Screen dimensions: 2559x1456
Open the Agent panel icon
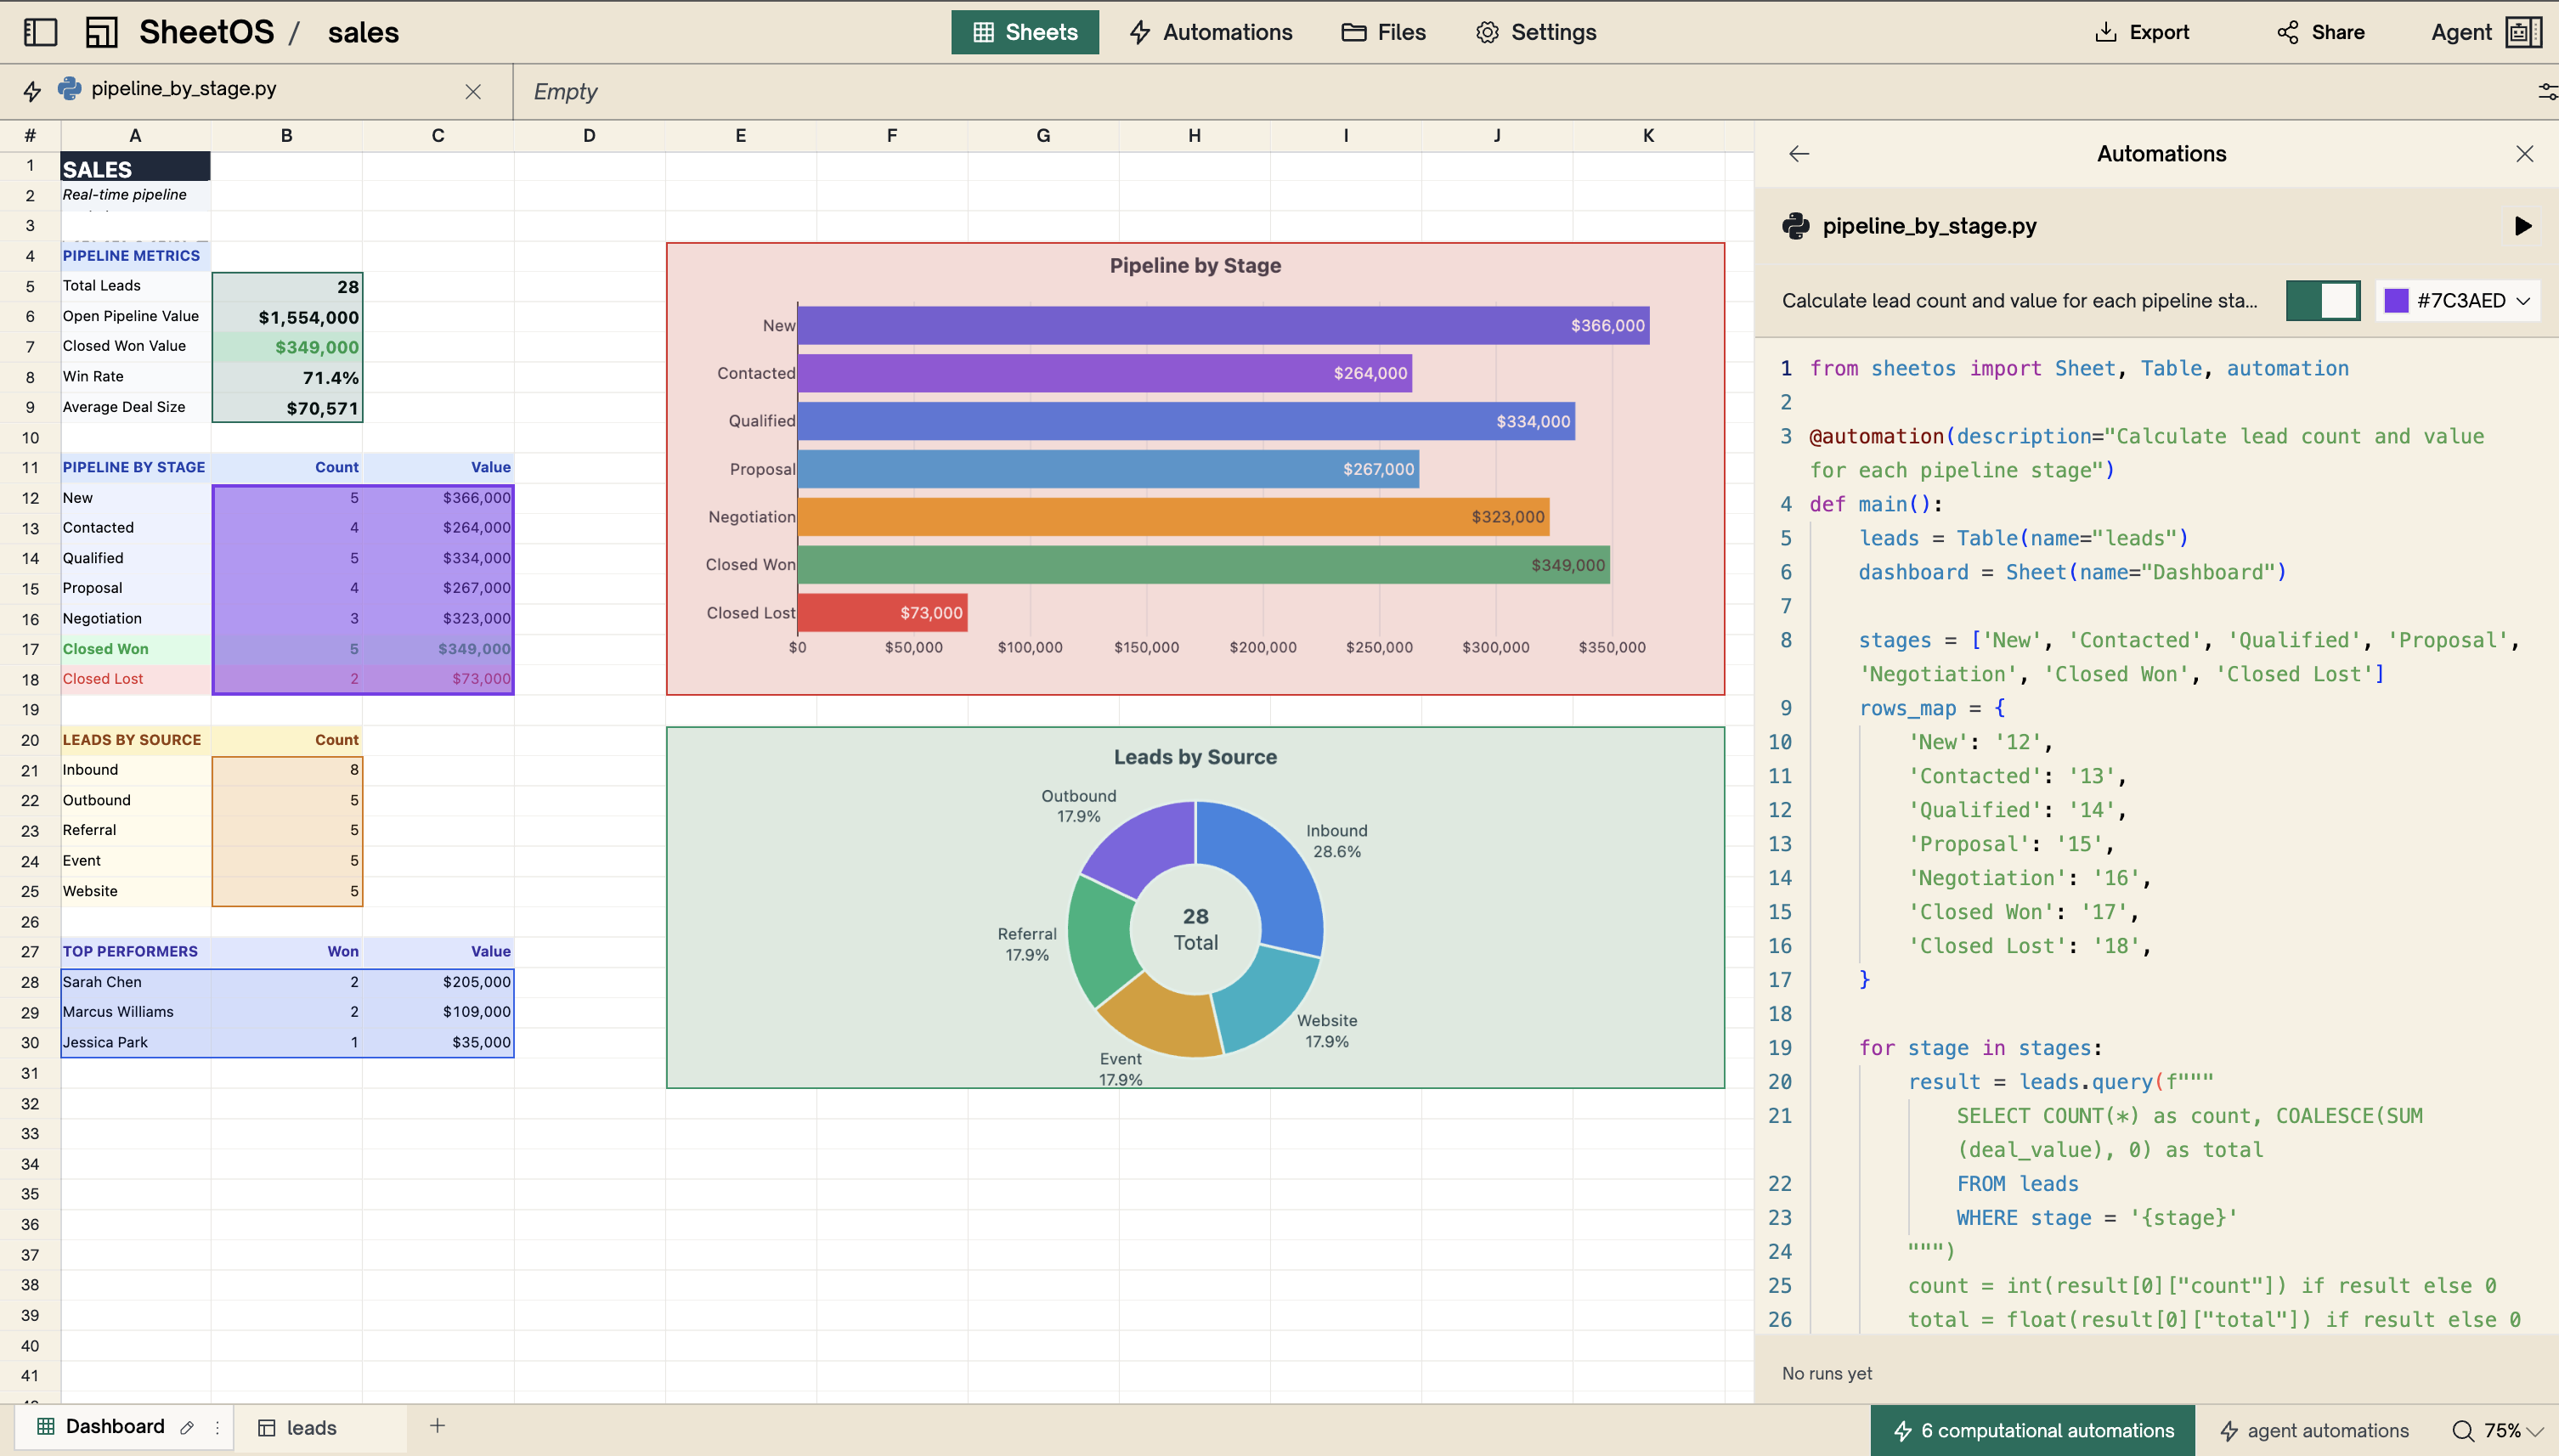2523,32
